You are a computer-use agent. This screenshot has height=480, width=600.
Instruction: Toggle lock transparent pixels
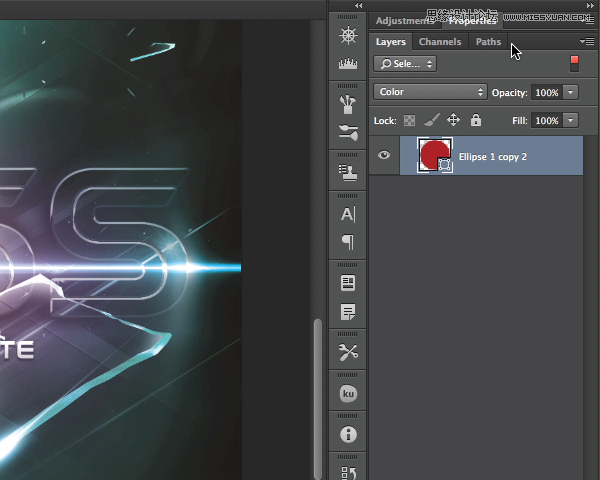[409, 120]
